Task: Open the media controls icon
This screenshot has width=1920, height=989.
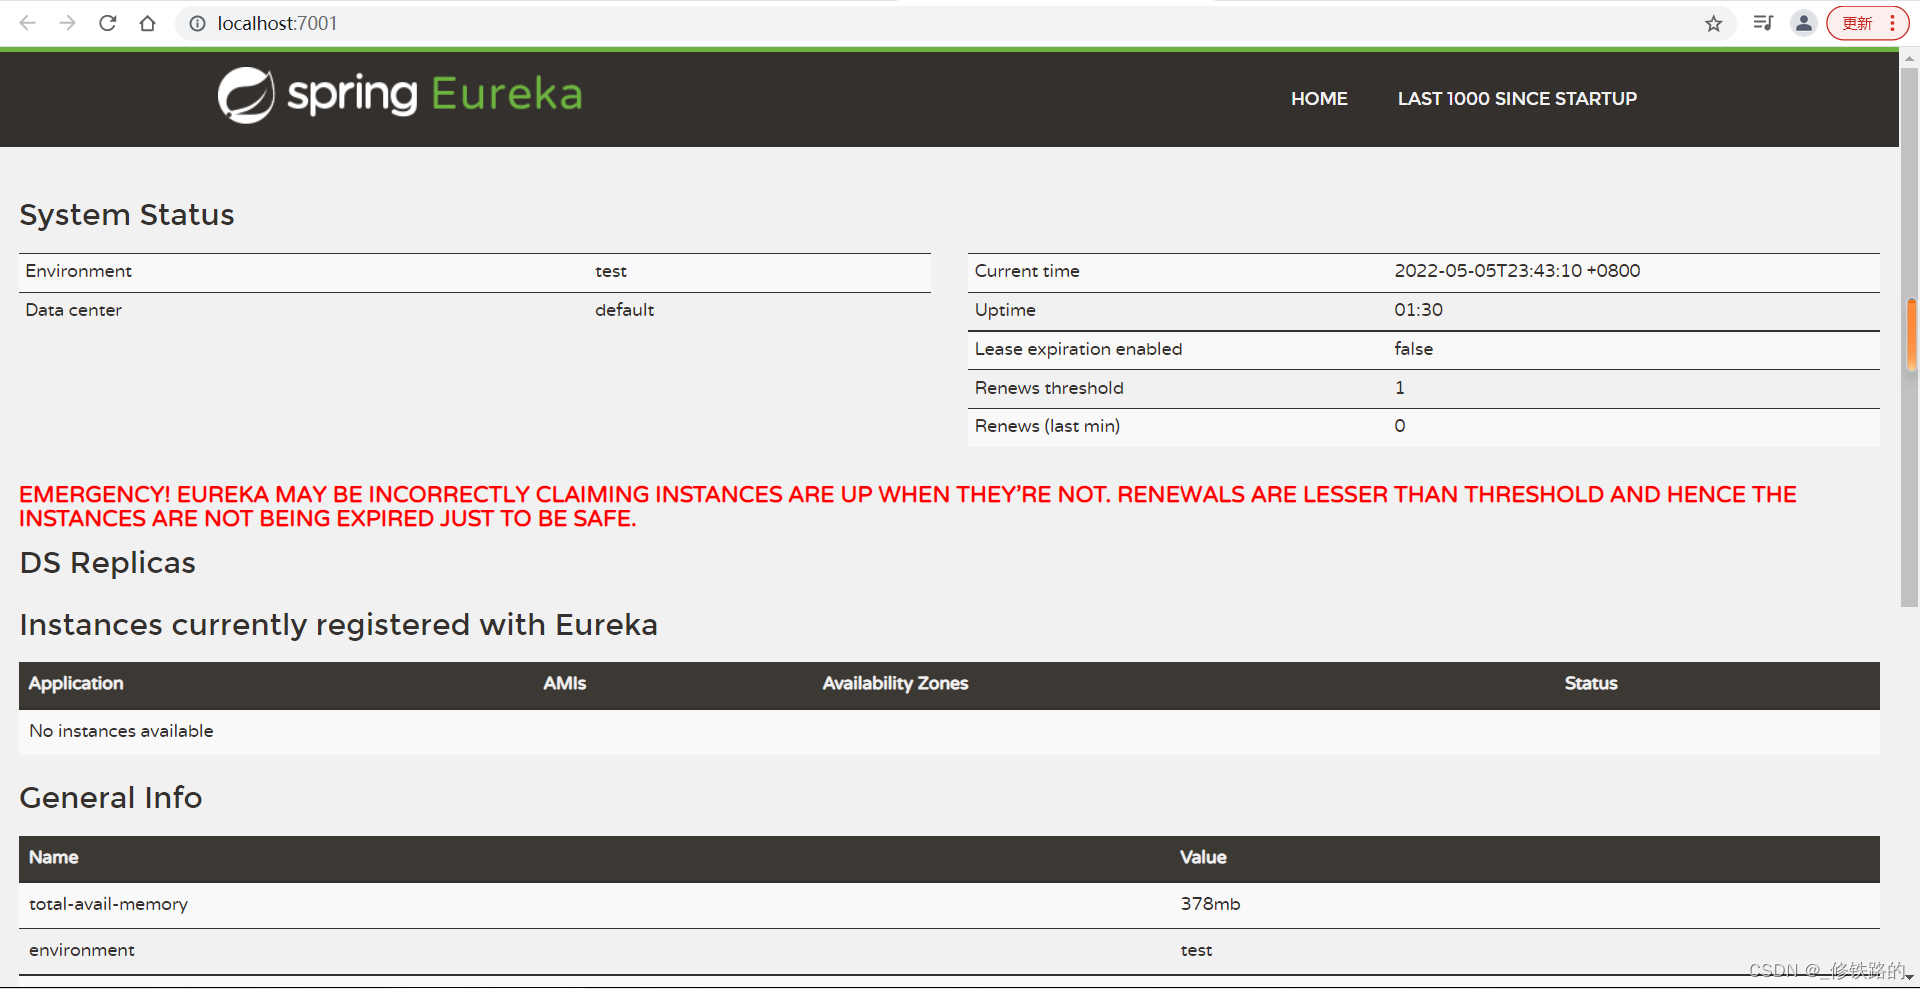Action: tap(1763, 23)
